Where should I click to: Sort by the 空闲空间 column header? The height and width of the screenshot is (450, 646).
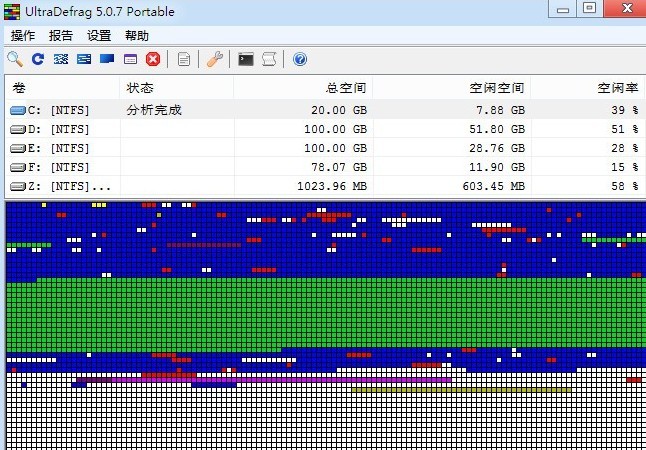pos(452,88)
